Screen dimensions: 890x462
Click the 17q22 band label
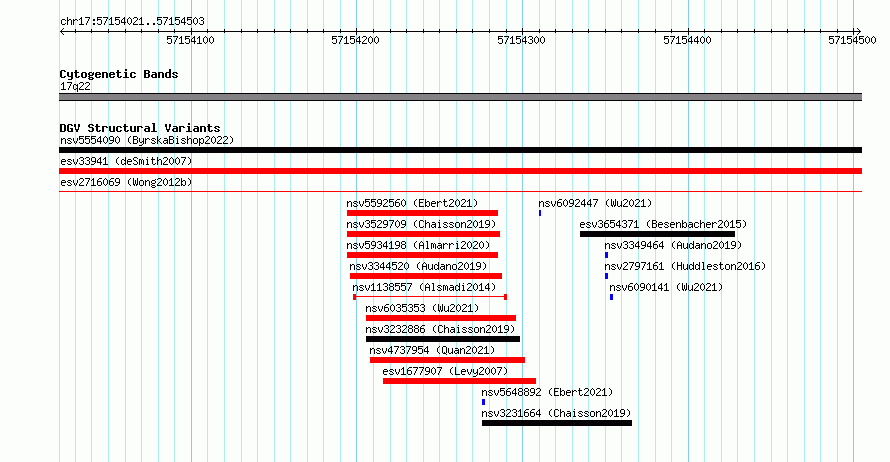click(75, 87)
